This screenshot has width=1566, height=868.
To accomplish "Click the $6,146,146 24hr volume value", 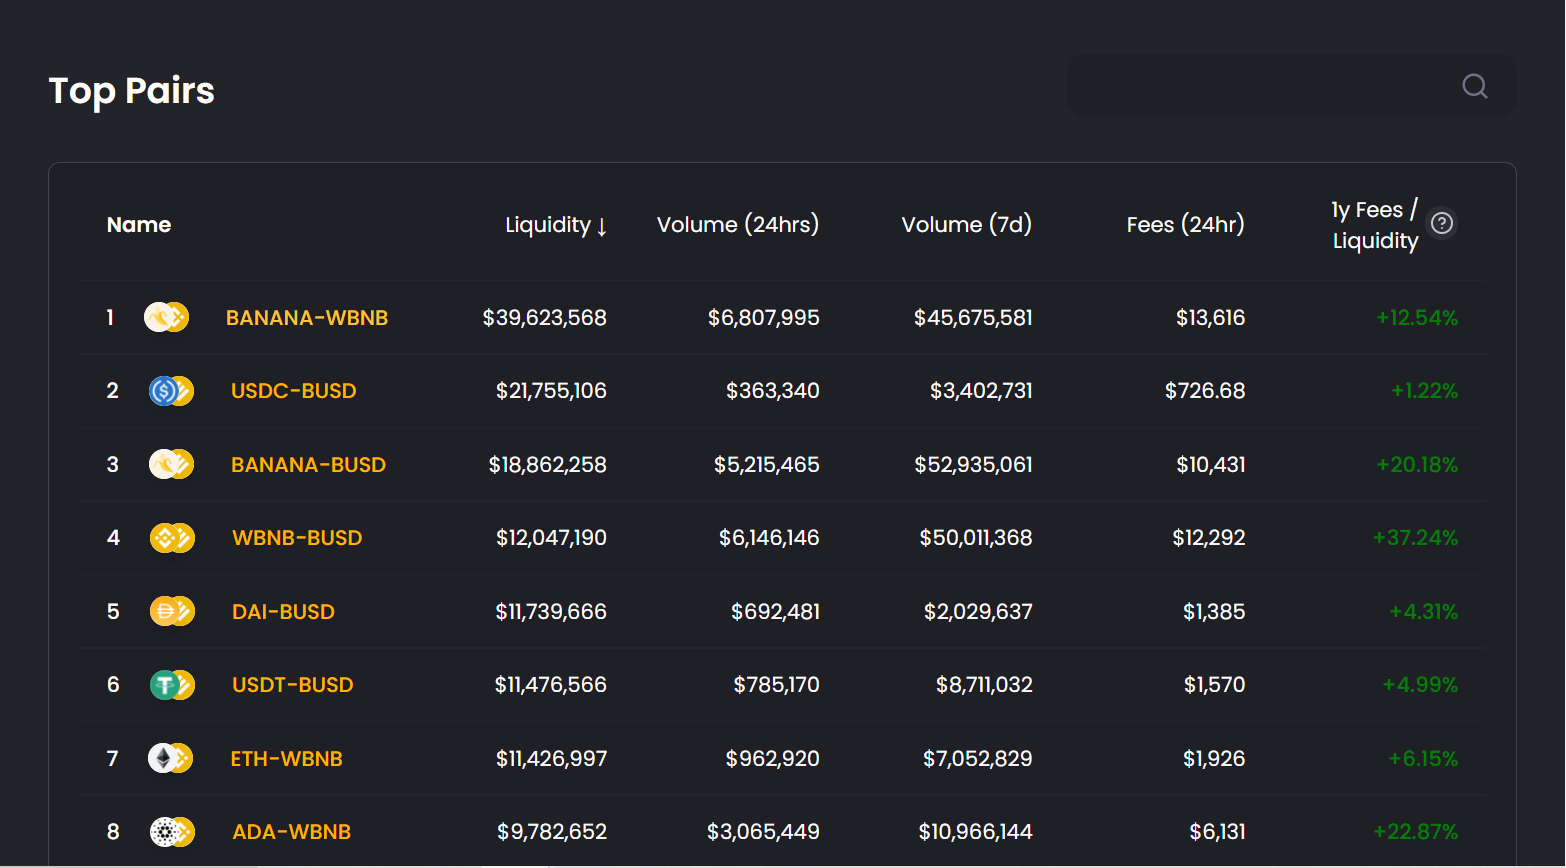I will pyautogui.click(x=769, y=538).
